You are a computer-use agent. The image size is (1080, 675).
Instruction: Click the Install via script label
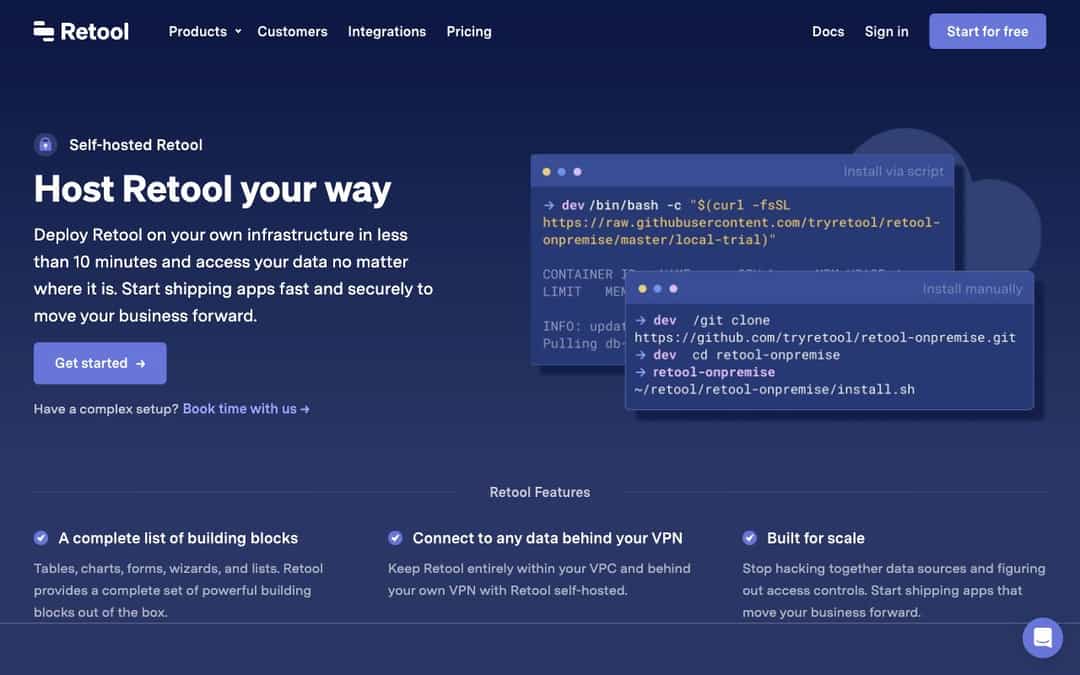coord(893,171)
